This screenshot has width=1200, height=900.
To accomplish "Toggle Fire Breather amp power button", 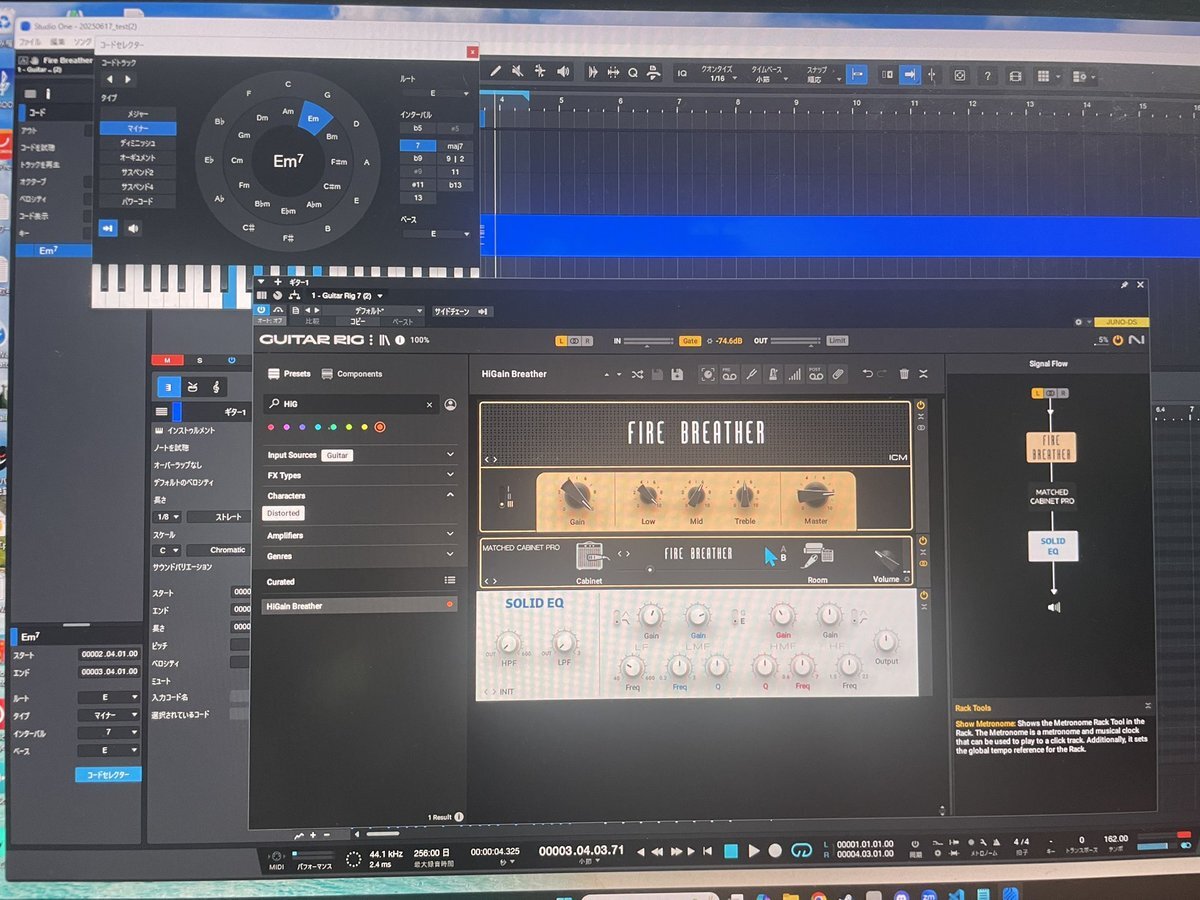I will pos(920,406).
